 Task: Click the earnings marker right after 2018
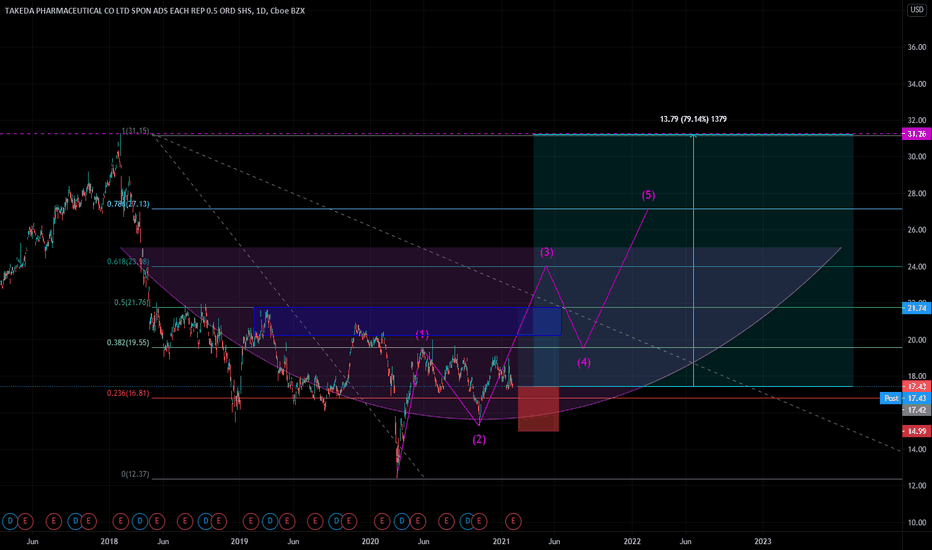coord(121,521)
